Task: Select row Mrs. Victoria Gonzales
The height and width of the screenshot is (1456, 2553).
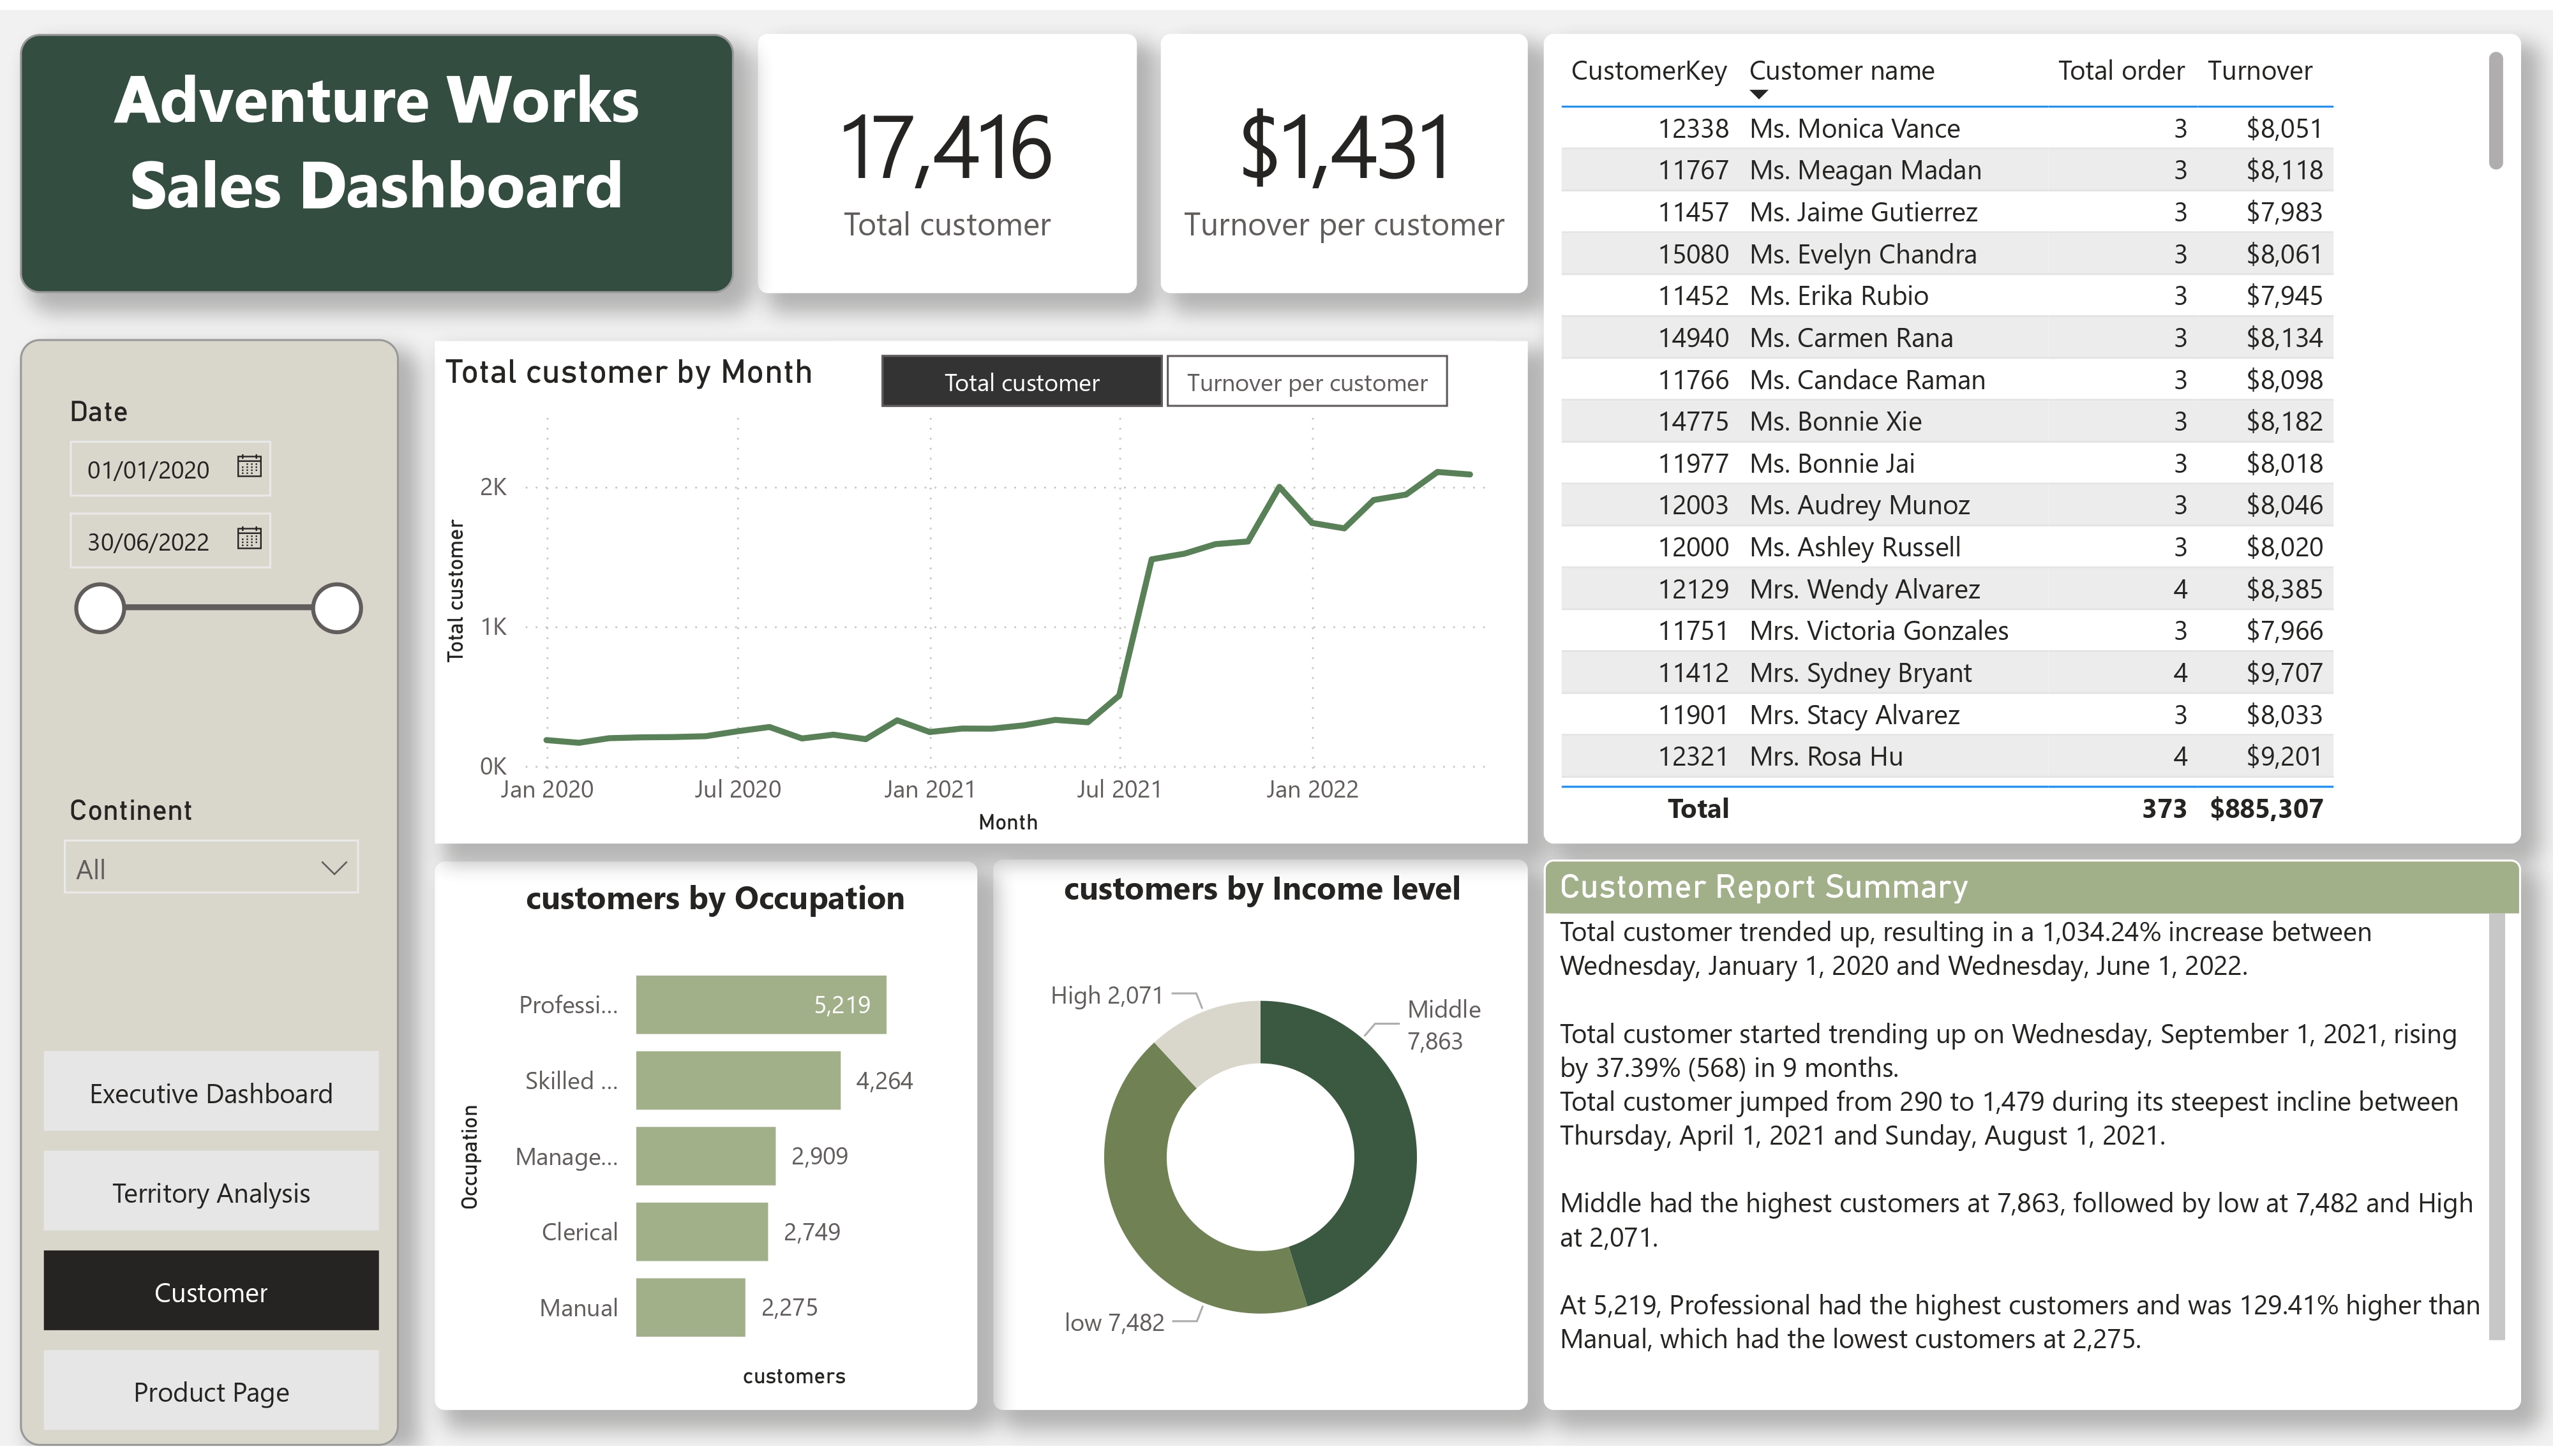Action: click(x=1946, y=631)
